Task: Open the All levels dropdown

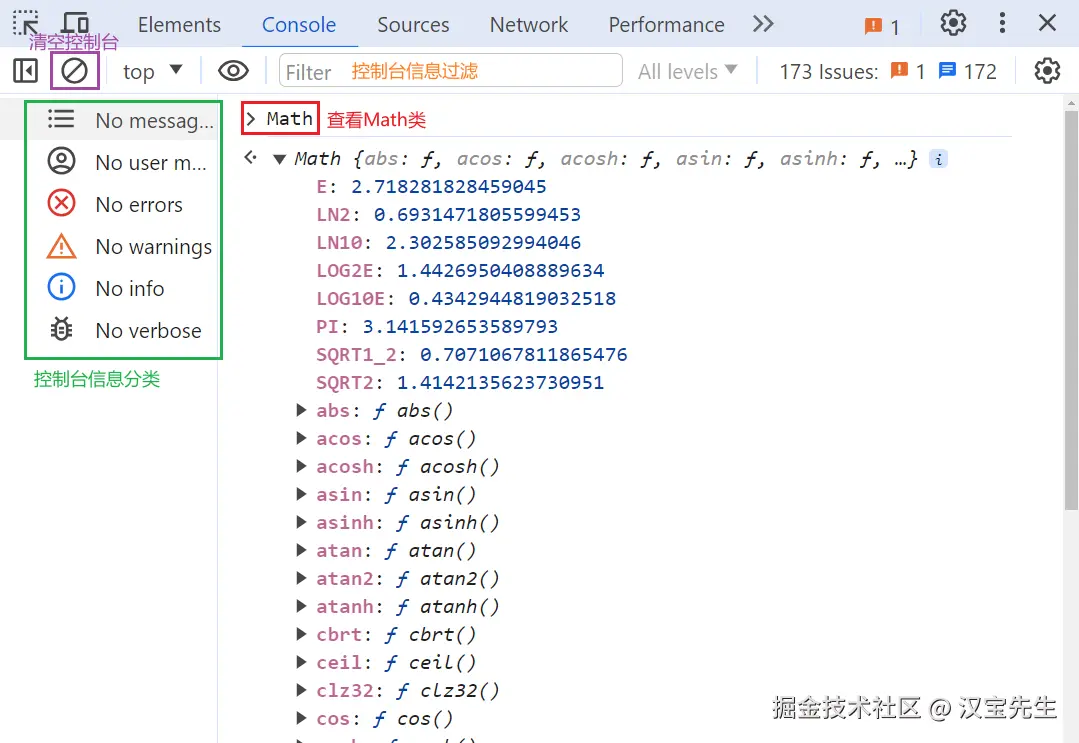Action: click(687, 71)
